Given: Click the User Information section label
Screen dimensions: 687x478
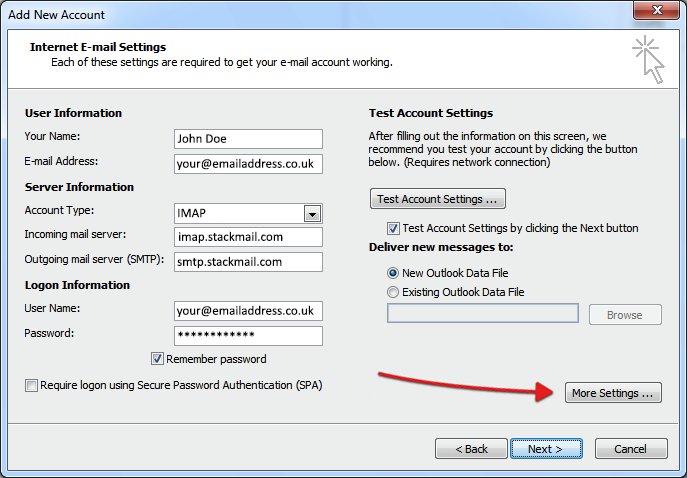Looking at the screenshot, I should (x=73, y=113).
